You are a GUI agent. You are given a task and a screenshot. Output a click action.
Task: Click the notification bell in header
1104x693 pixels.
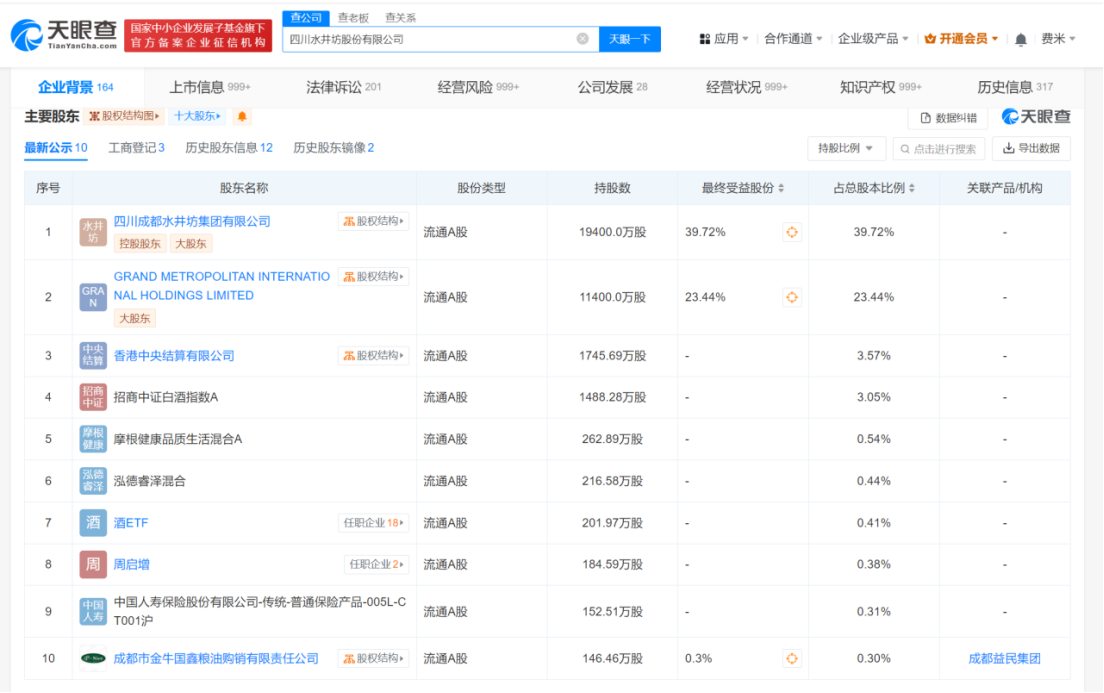[1020, 39]
